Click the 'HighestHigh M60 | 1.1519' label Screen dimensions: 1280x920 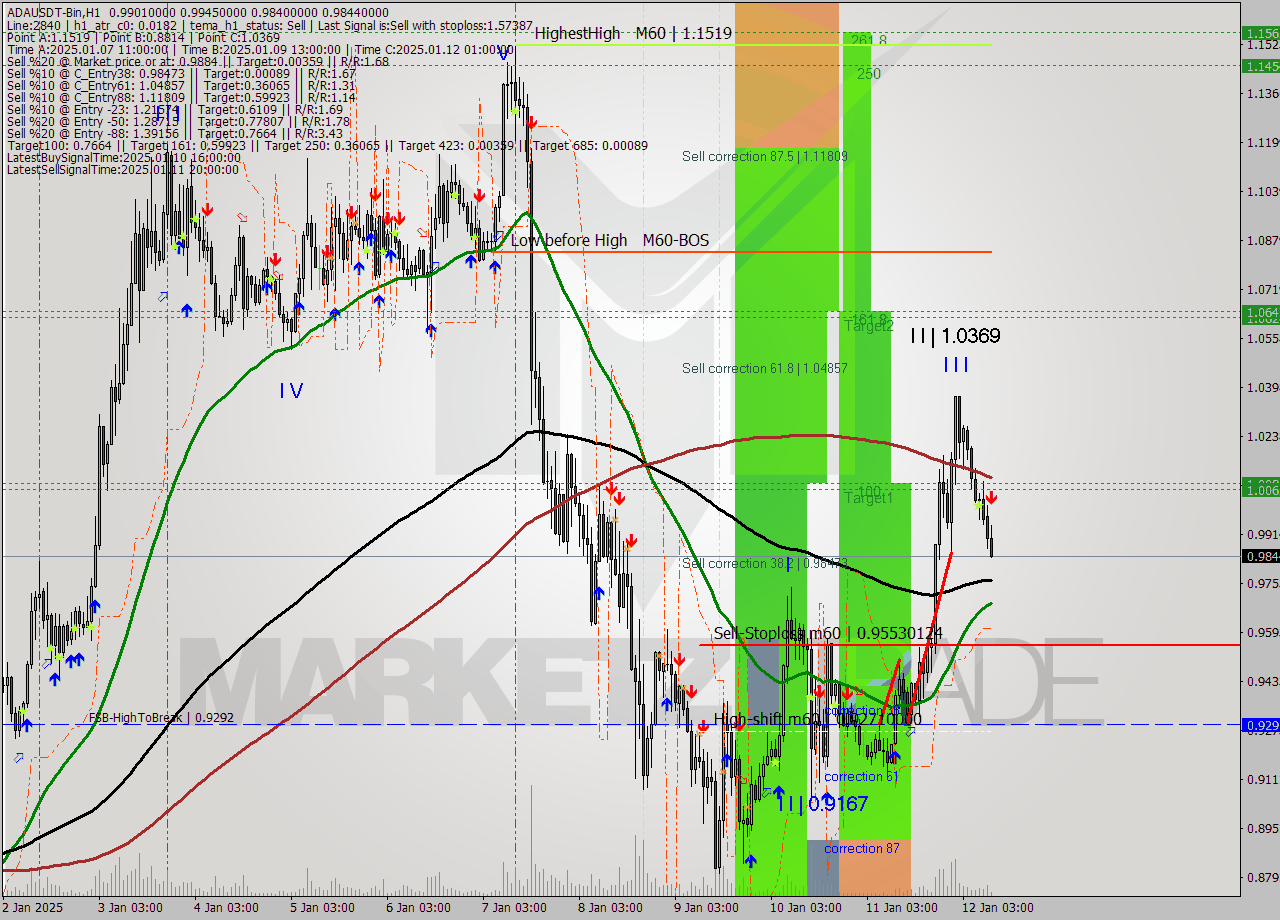633,33
